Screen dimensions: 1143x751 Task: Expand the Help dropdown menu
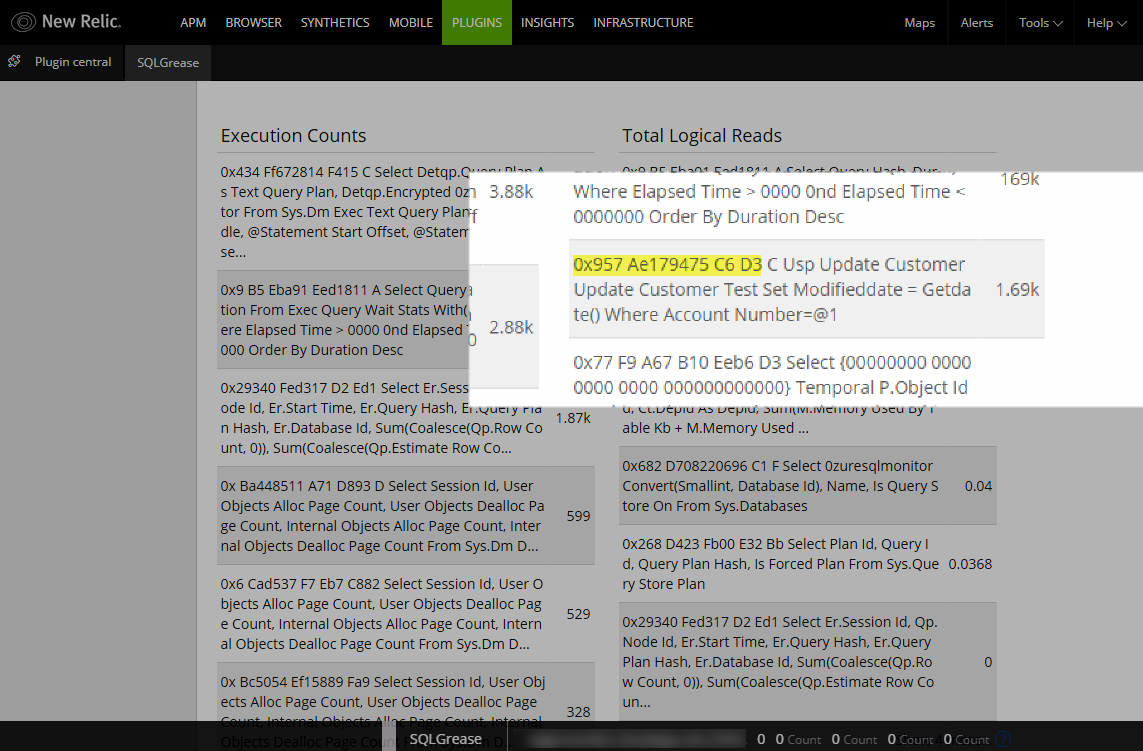[x=1106, y=23]
